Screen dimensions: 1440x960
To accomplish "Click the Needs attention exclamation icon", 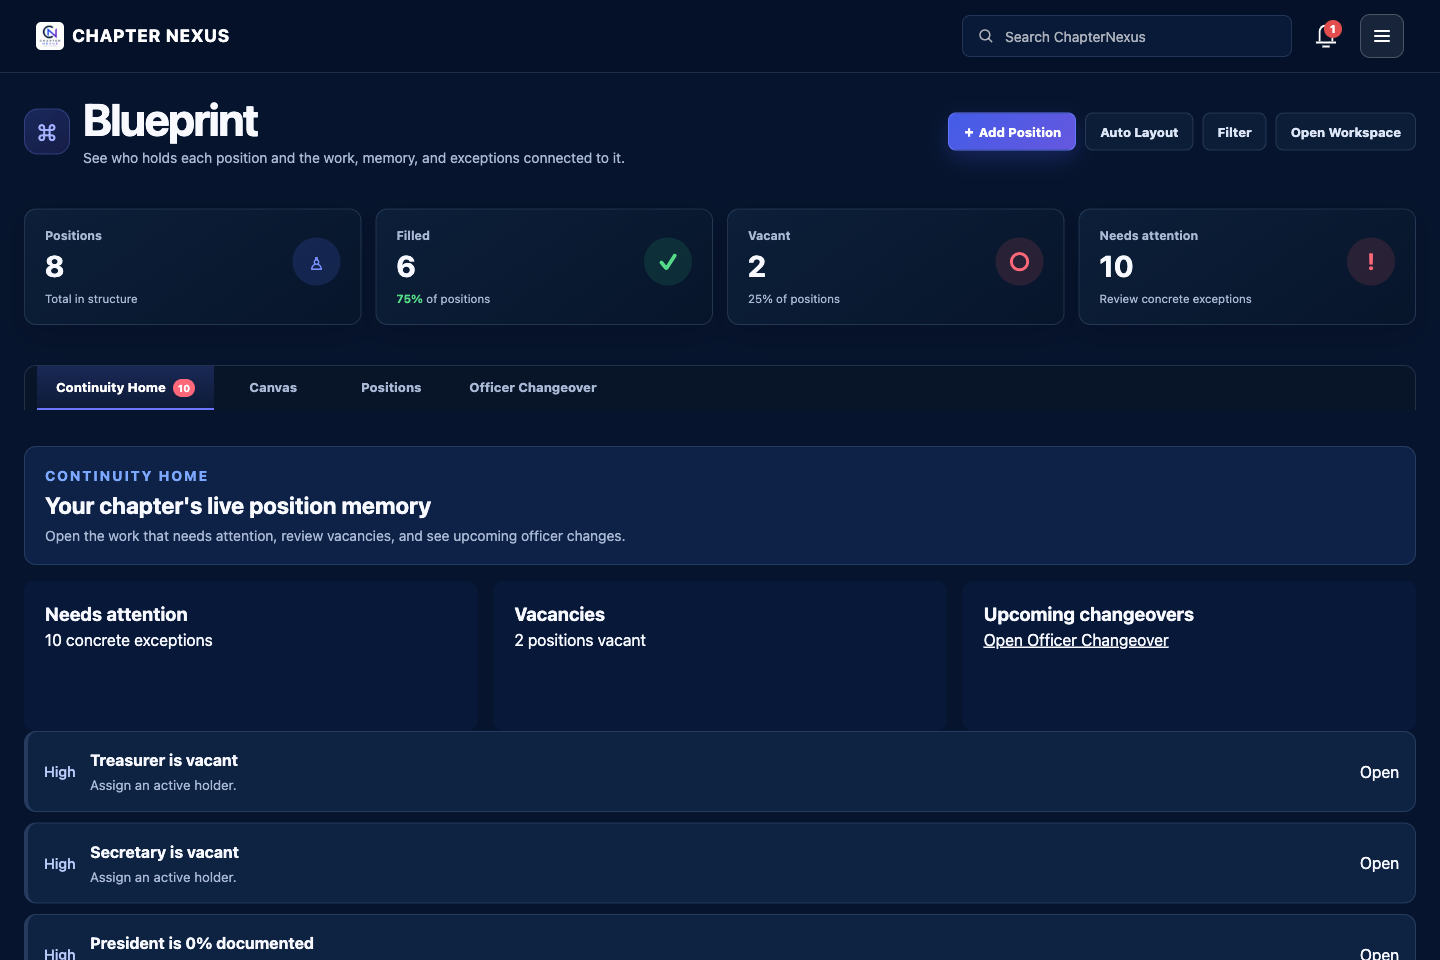I will [x=1371, y=262].
